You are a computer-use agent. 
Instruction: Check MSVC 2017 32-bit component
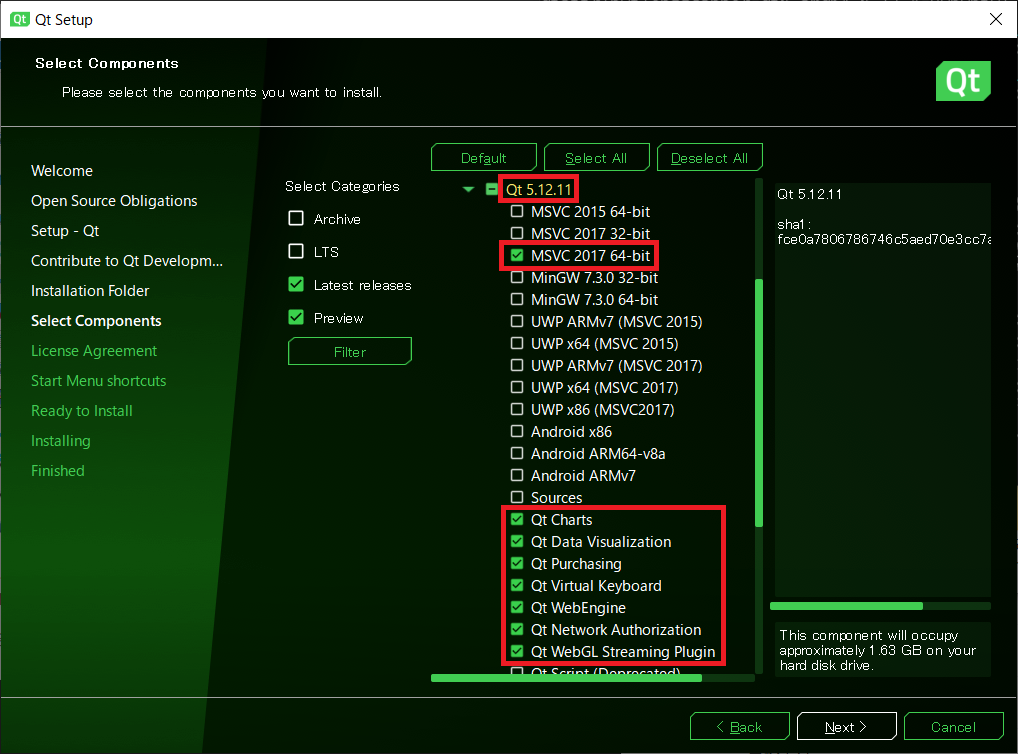click(517, 233)
